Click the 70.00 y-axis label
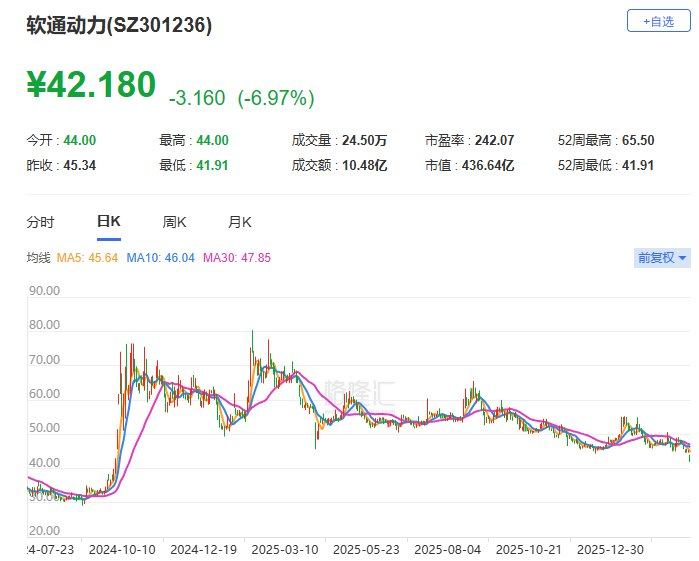 tap(44, 359)
